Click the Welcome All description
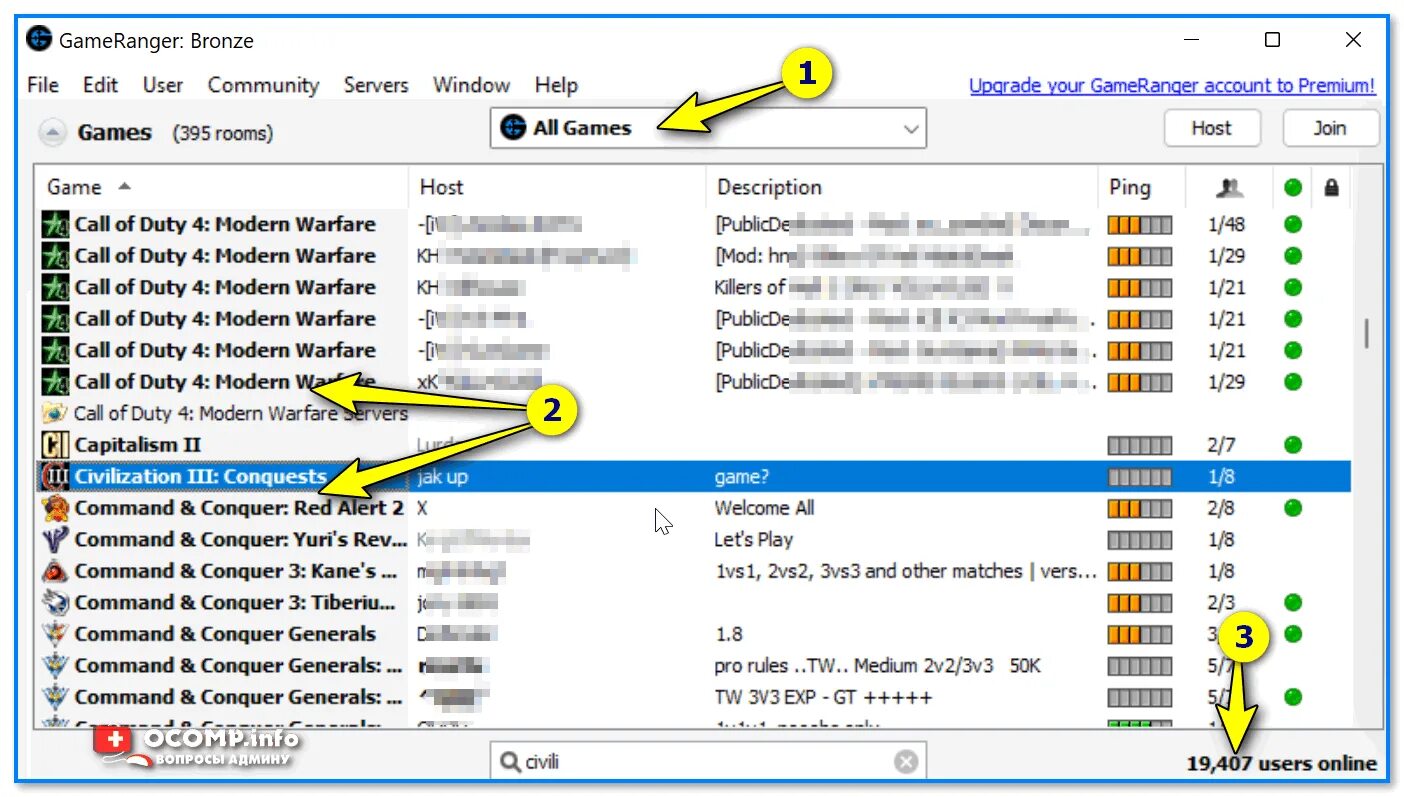This screenshot has height=797, width=1404. coord(764,508)
